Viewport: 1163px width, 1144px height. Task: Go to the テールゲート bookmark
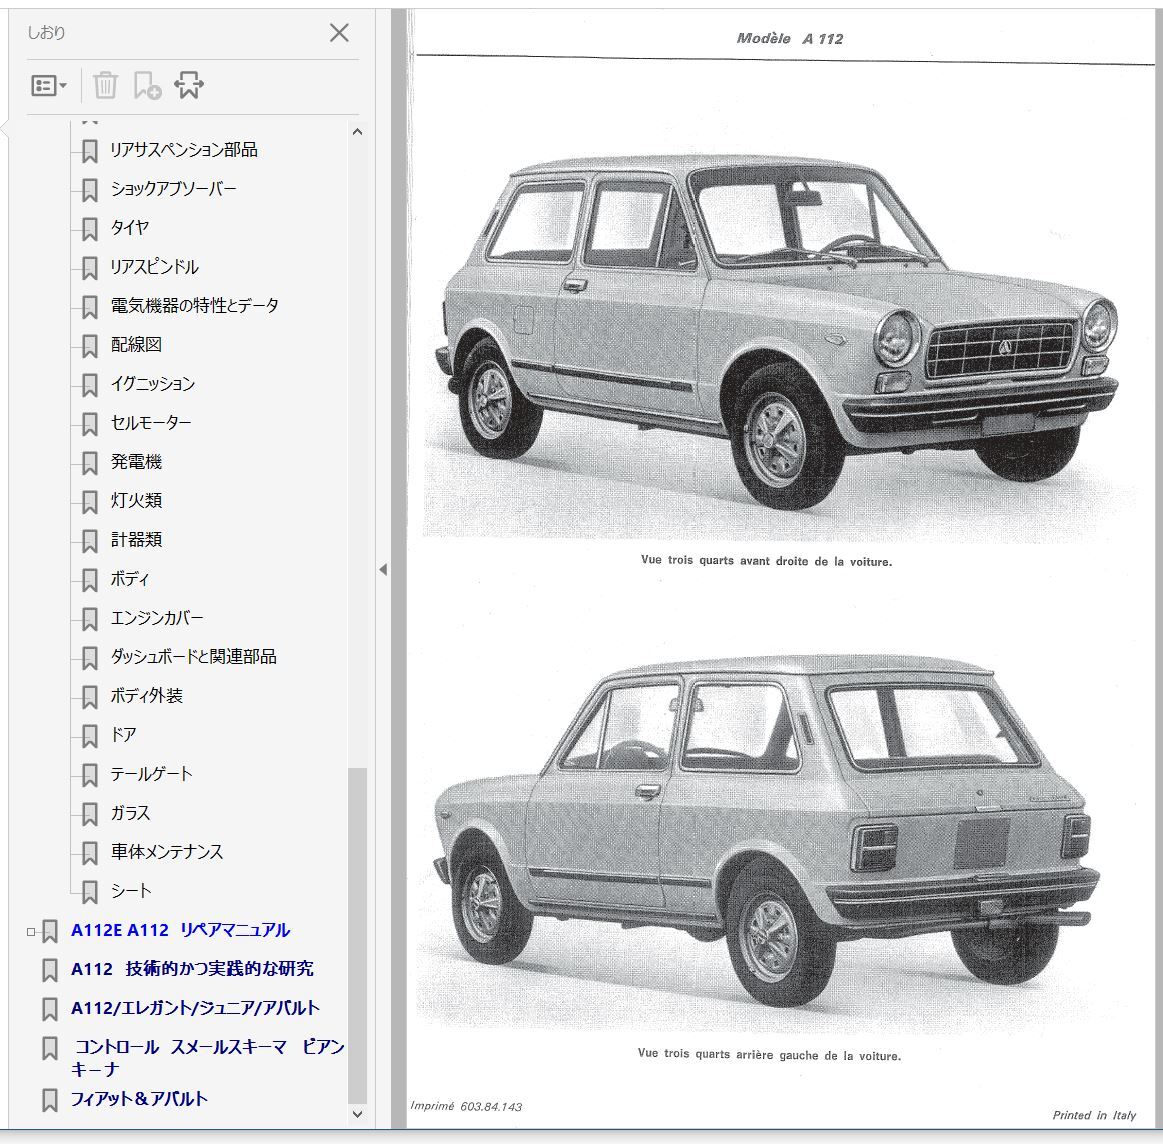(151, 774)
